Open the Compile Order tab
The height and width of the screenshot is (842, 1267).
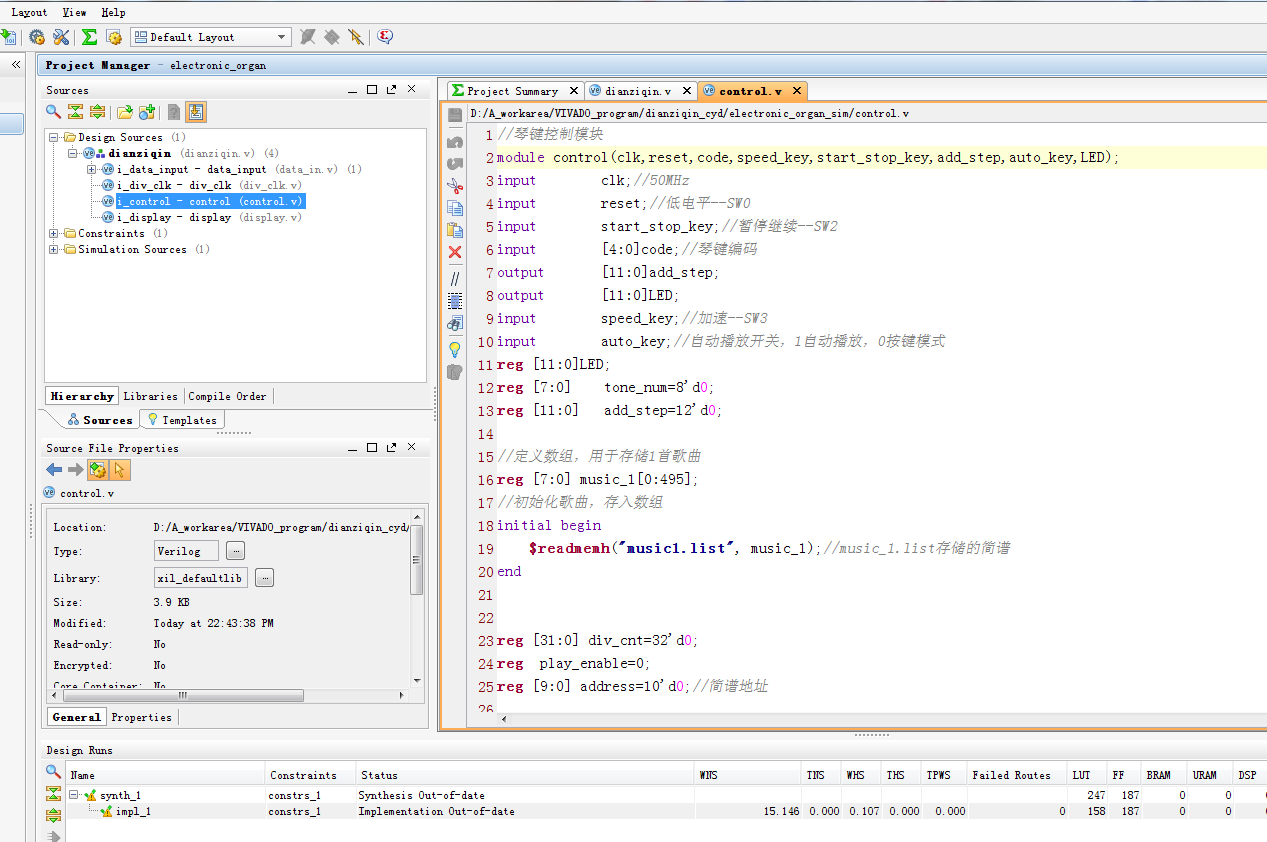[227, 396]
